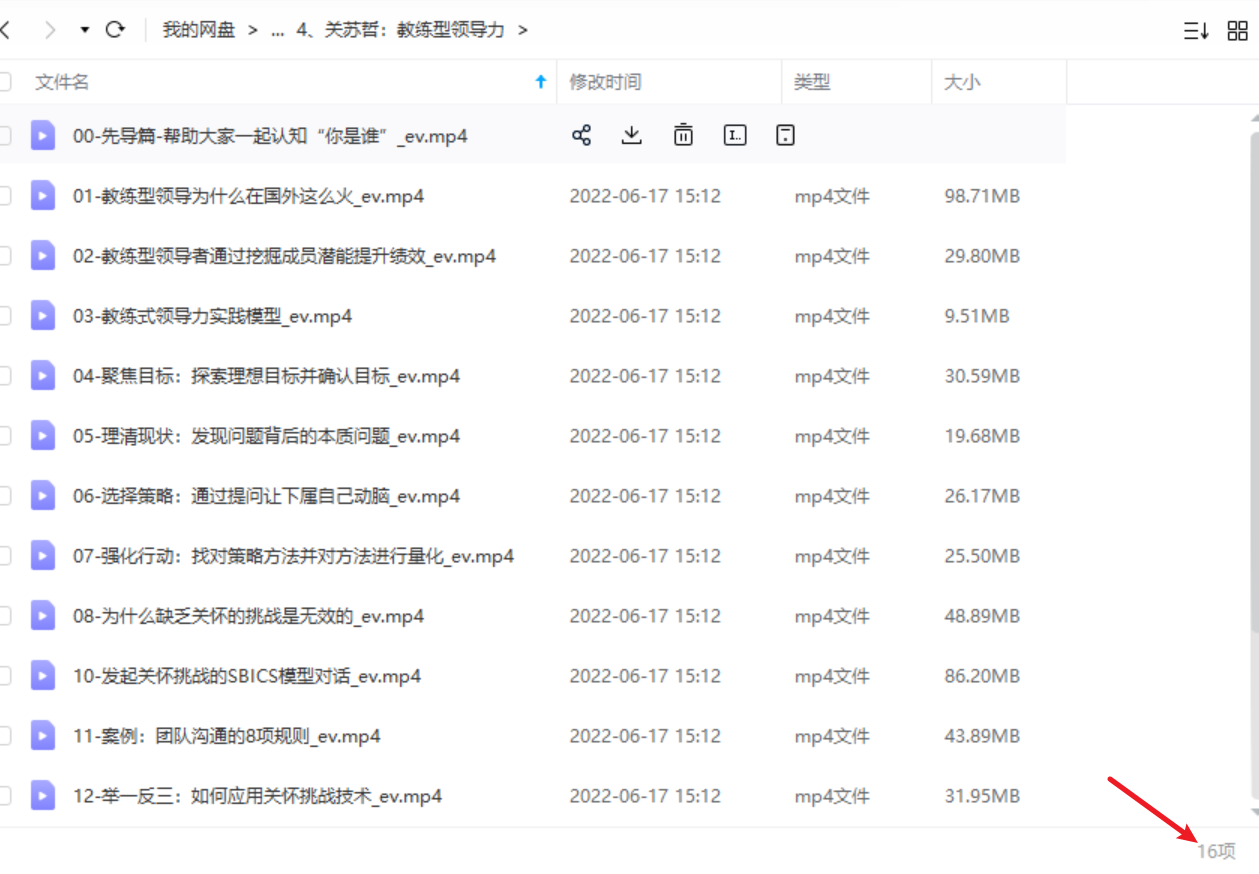Click the video icon of 02-教练型领导者 file
Viewport: 1259px width, 874px height.
pyautogui.click(x=42, y=255)
